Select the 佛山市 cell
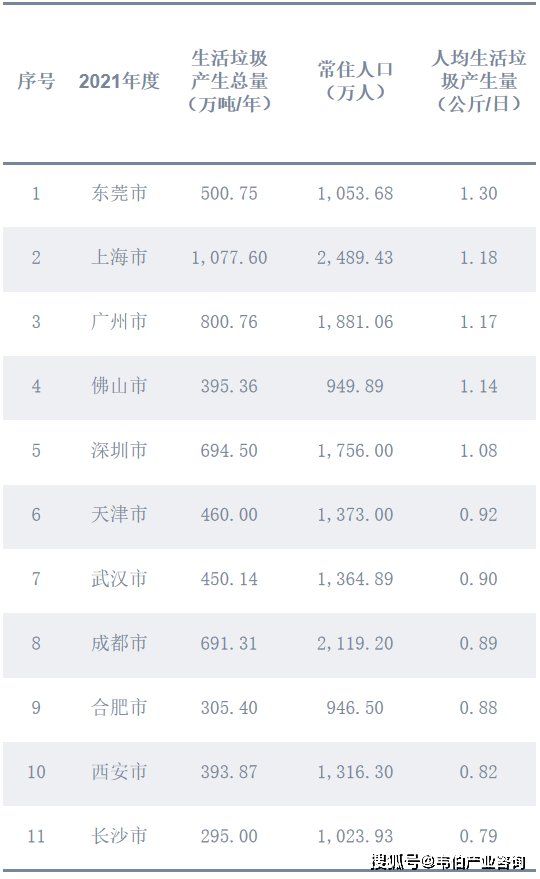 pos(119,386)
